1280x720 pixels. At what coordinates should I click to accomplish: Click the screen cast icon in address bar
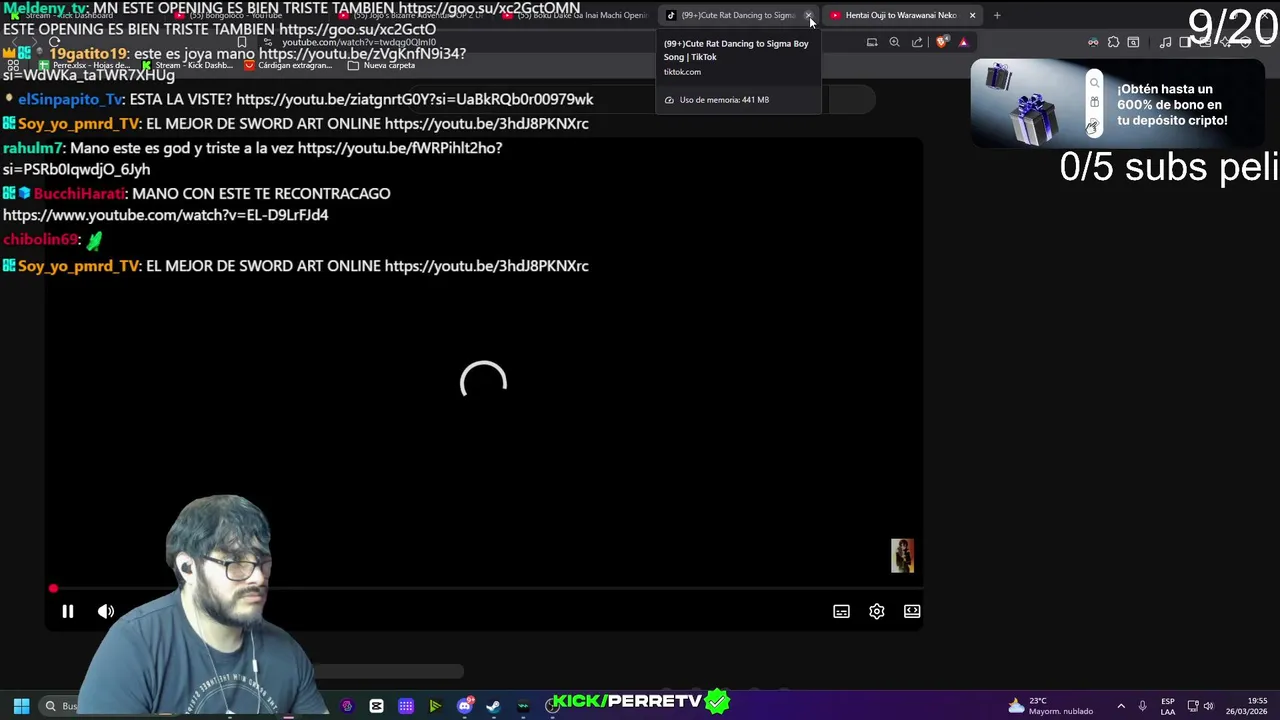pos(872,42)
